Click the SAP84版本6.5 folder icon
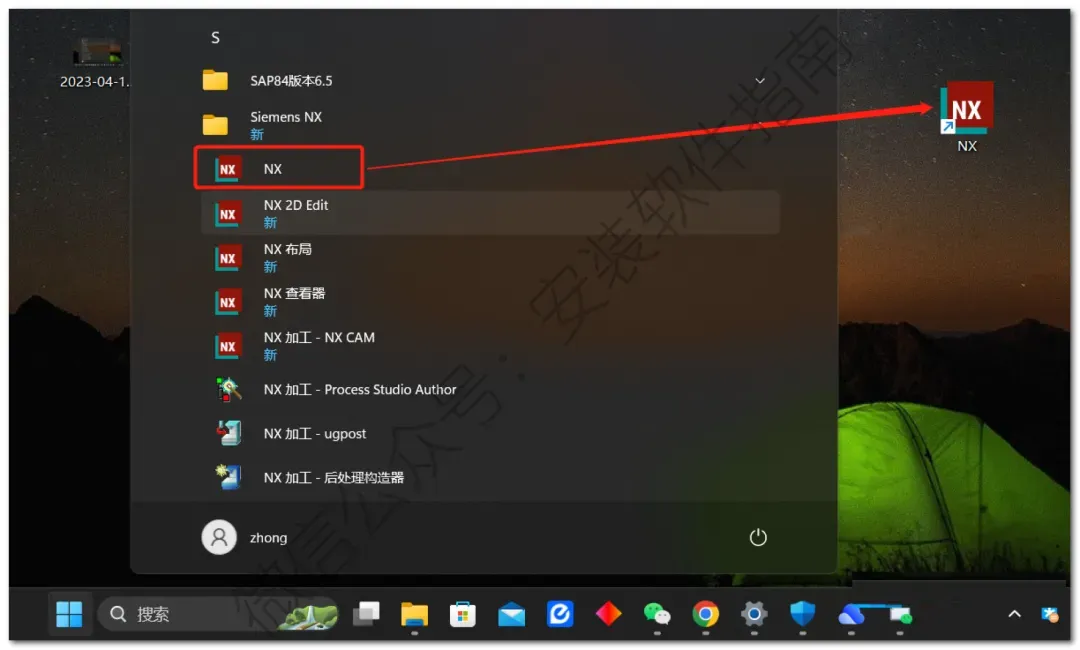 tap(215, 81)
